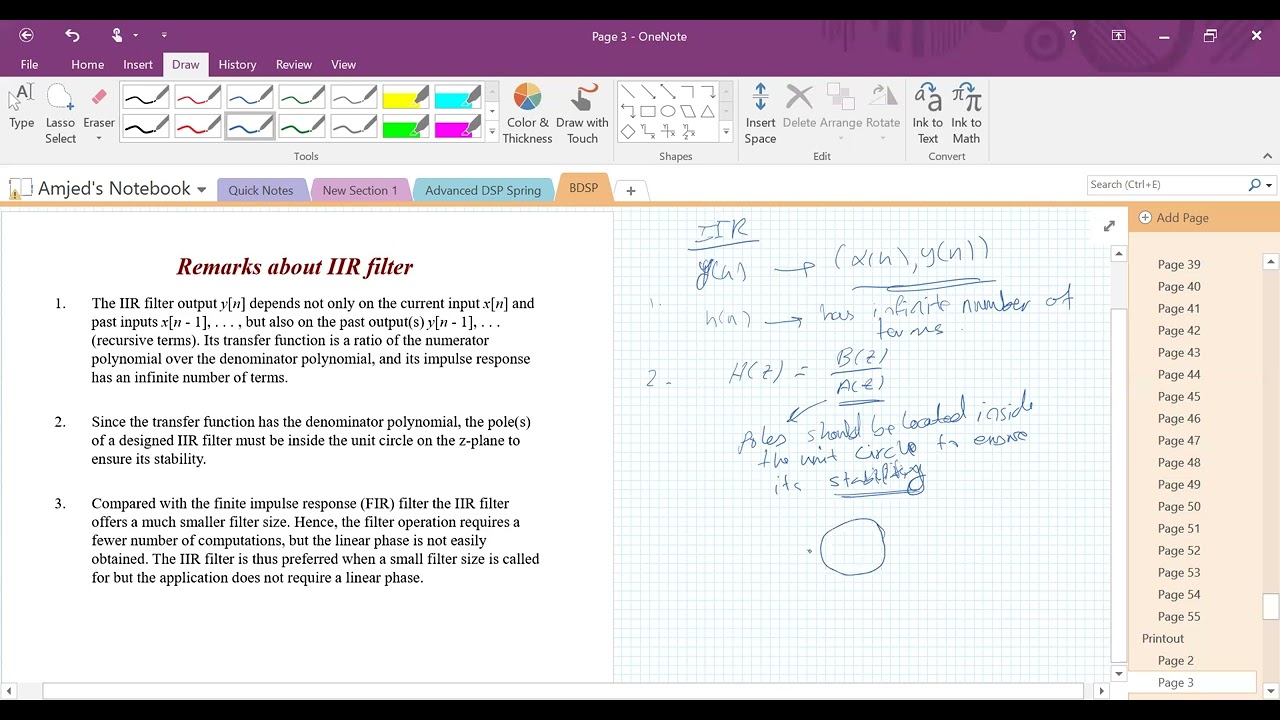
Task: Click the Undo button
Action: pos(72,35)
